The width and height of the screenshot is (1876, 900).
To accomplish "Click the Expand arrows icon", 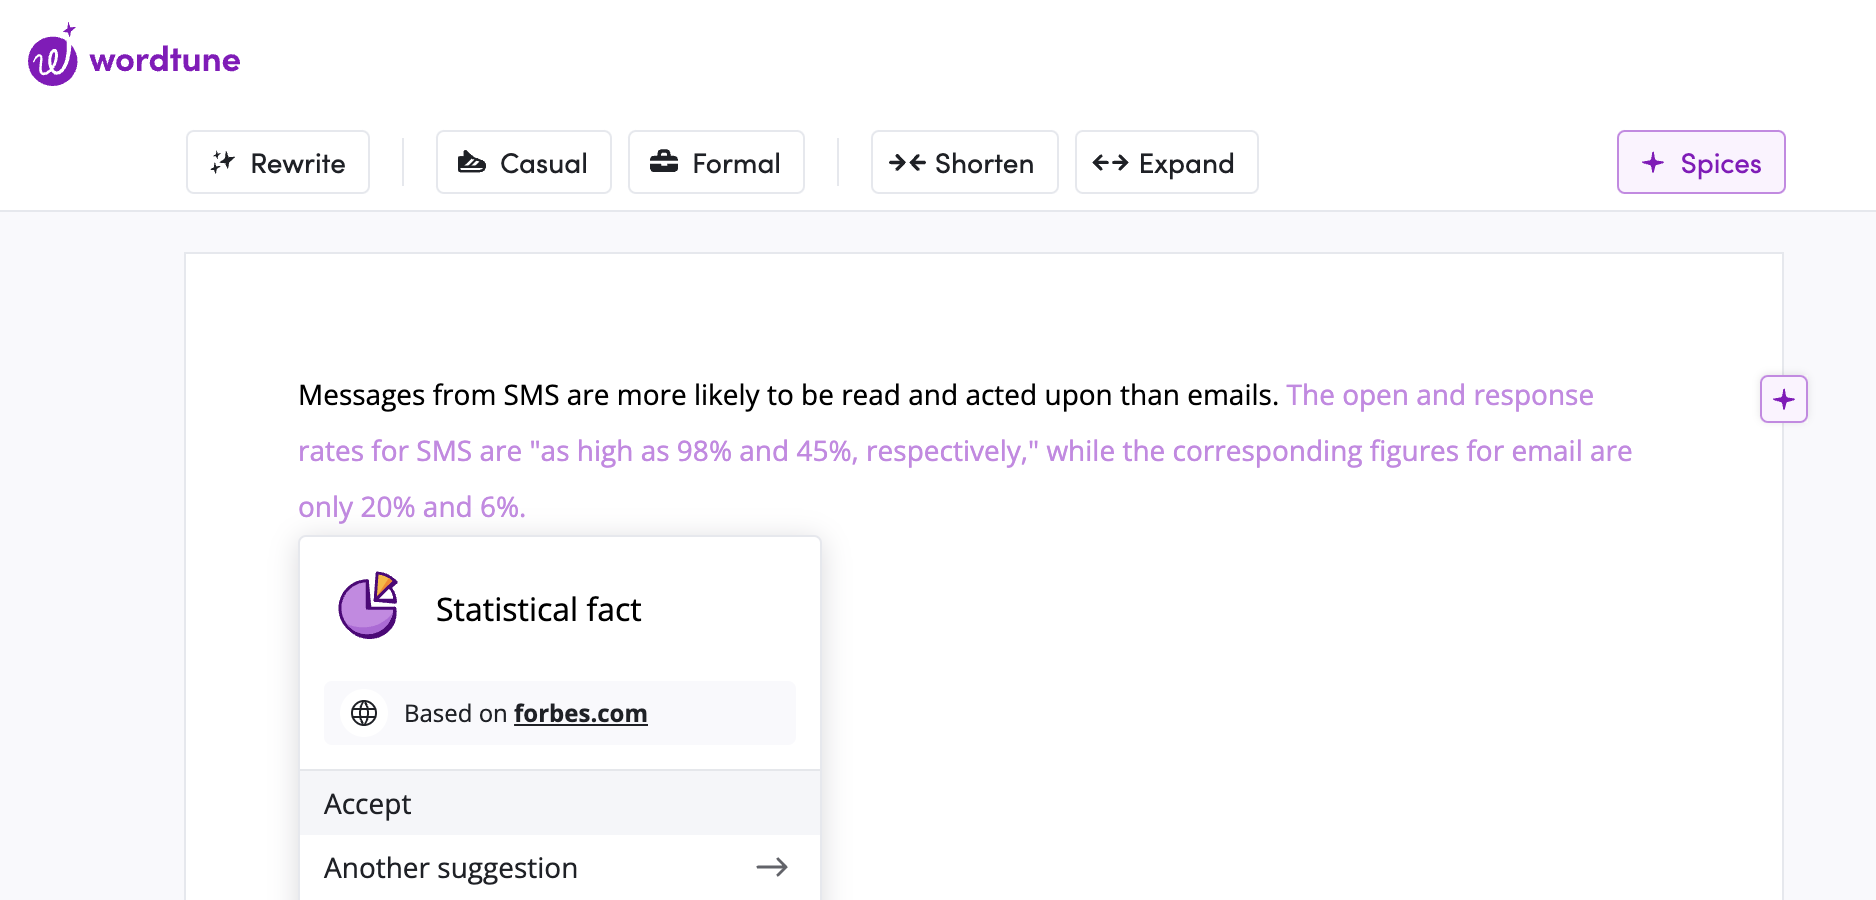I will (1110, 162).
